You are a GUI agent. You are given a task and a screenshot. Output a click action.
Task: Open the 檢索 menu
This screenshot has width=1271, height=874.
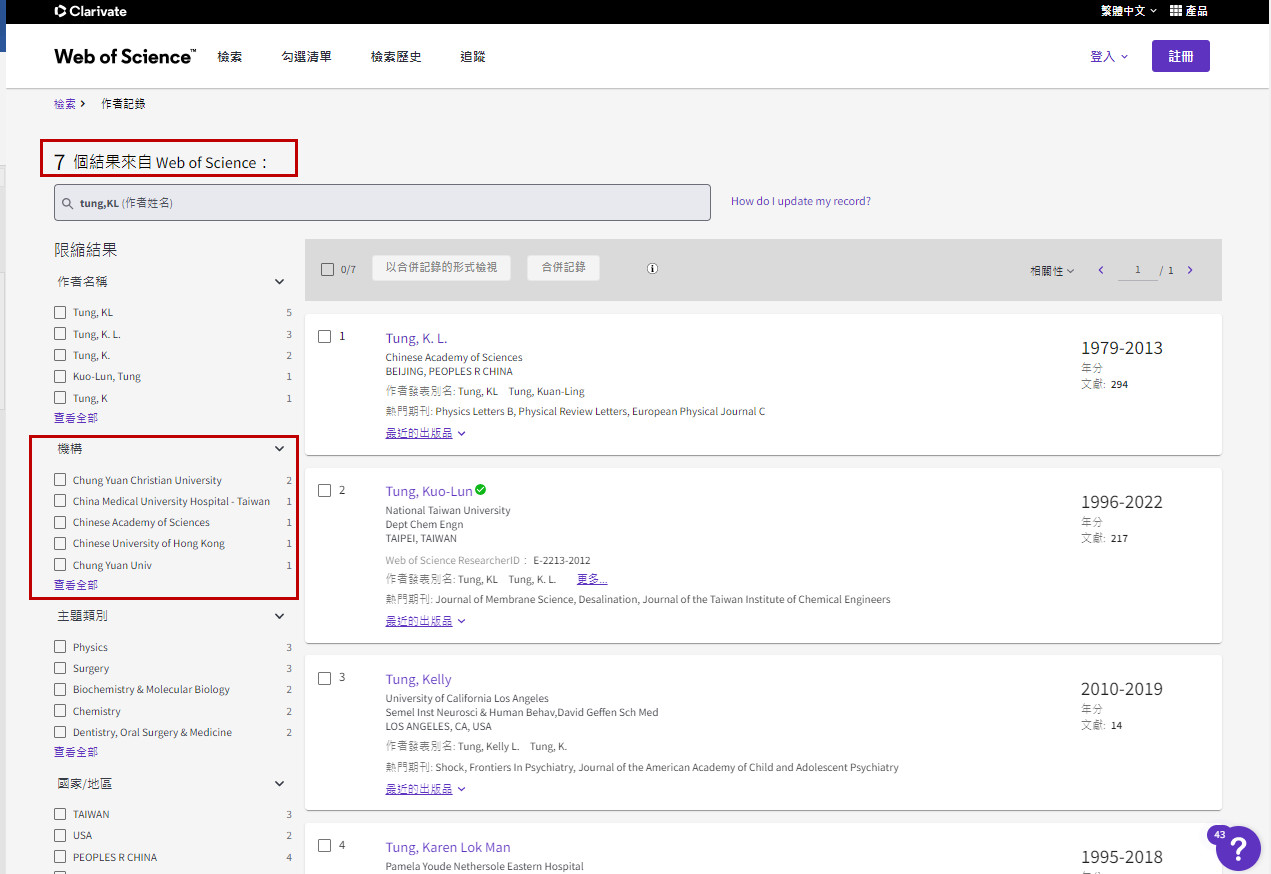click(230, 57)
